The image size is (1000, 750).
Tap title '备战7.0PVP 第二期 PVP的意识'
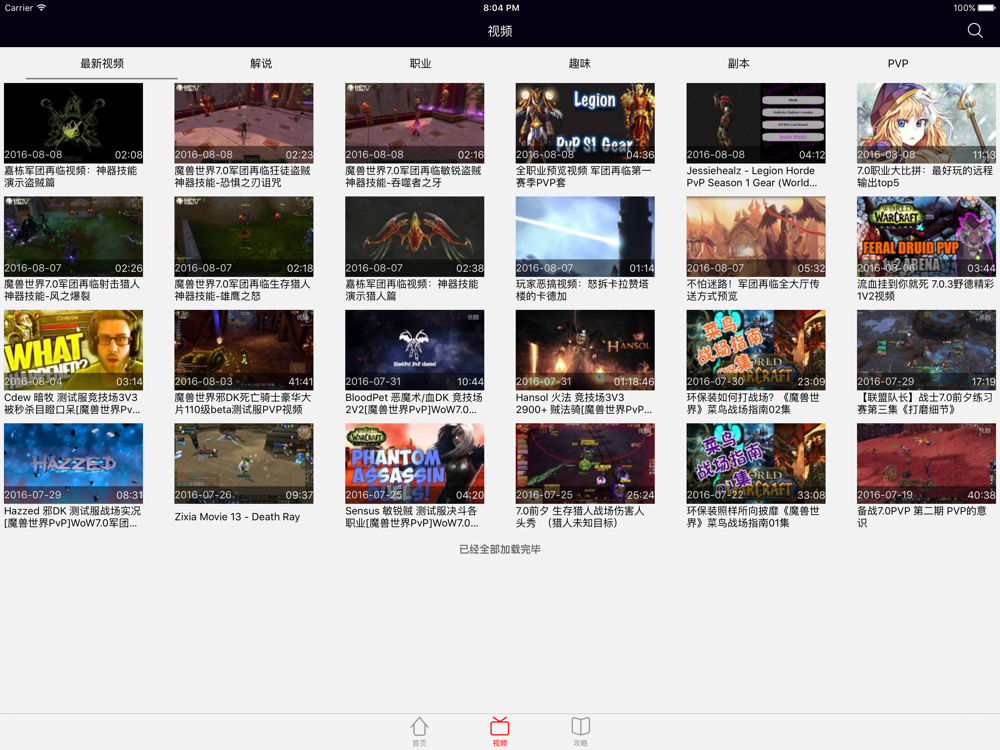pyautogui.click(x=922, y=517)
